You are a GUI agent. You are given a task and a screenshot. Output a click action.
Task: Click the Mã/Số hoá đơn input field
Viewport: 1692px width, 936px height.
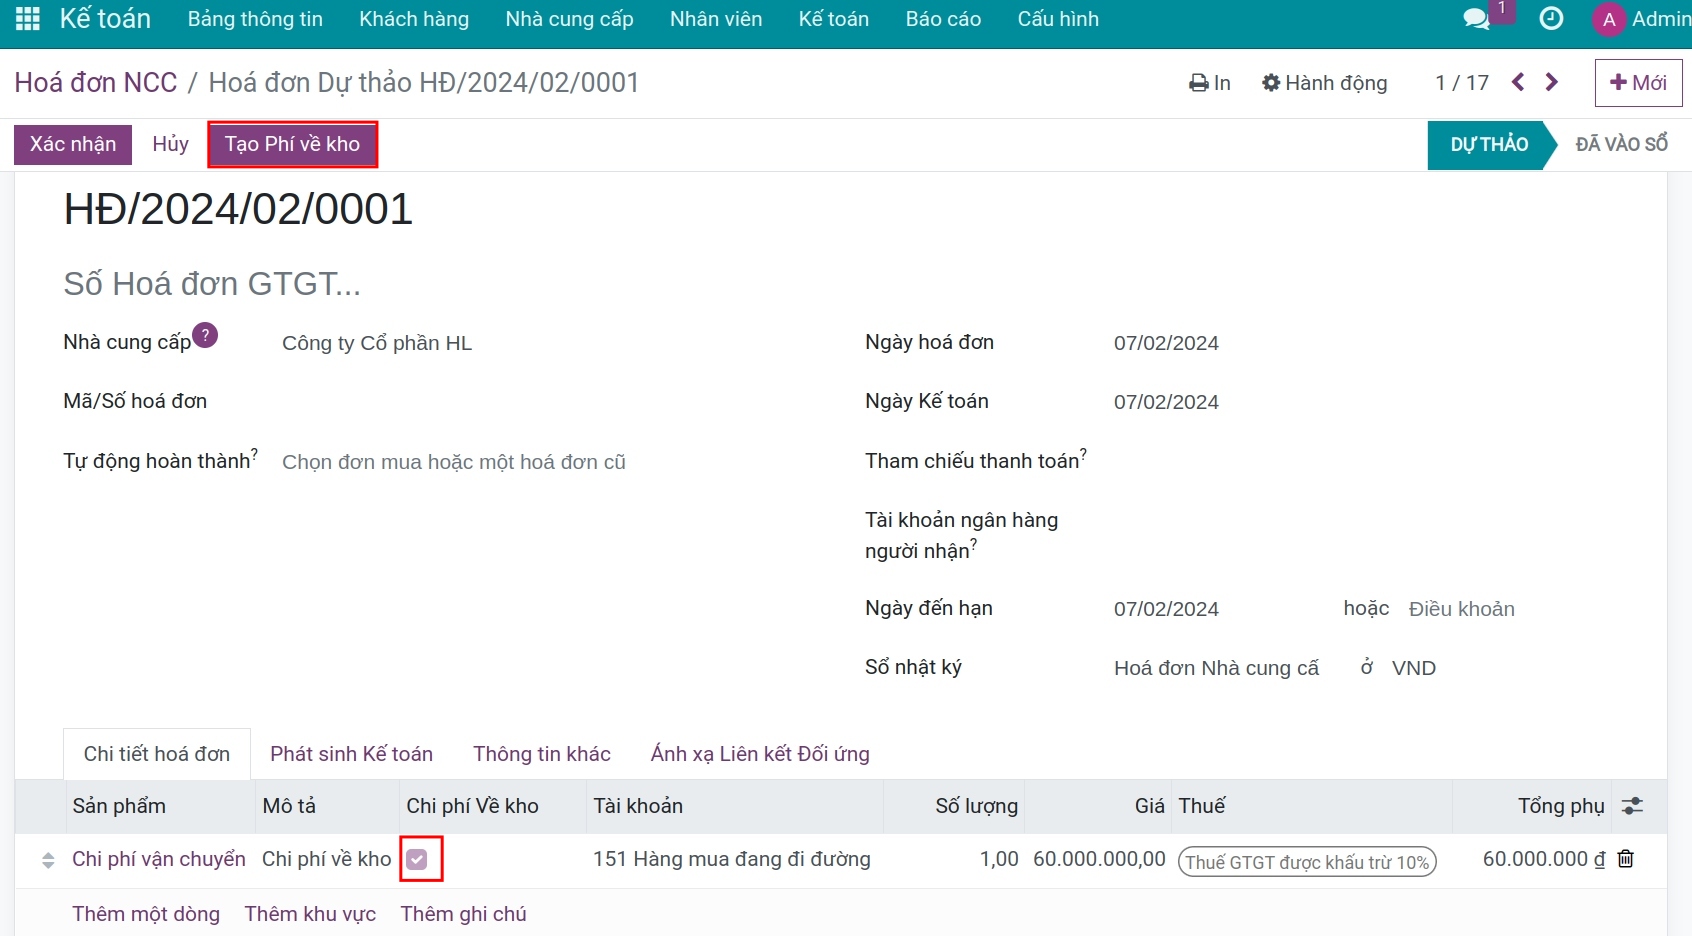pos(400,401)
